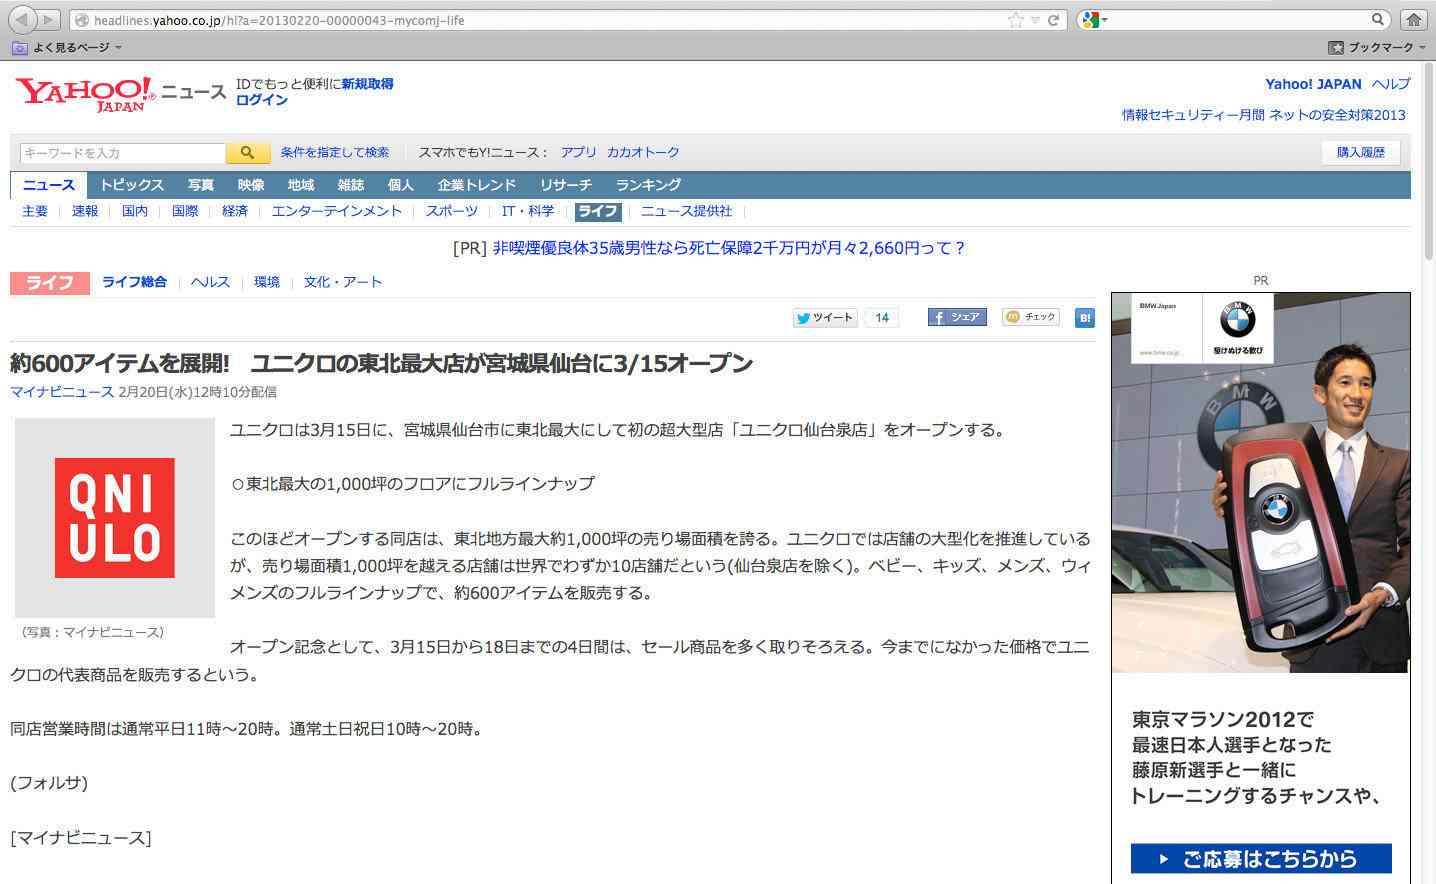Open the ライフ総合 subcategory

(x=134, y=282)
